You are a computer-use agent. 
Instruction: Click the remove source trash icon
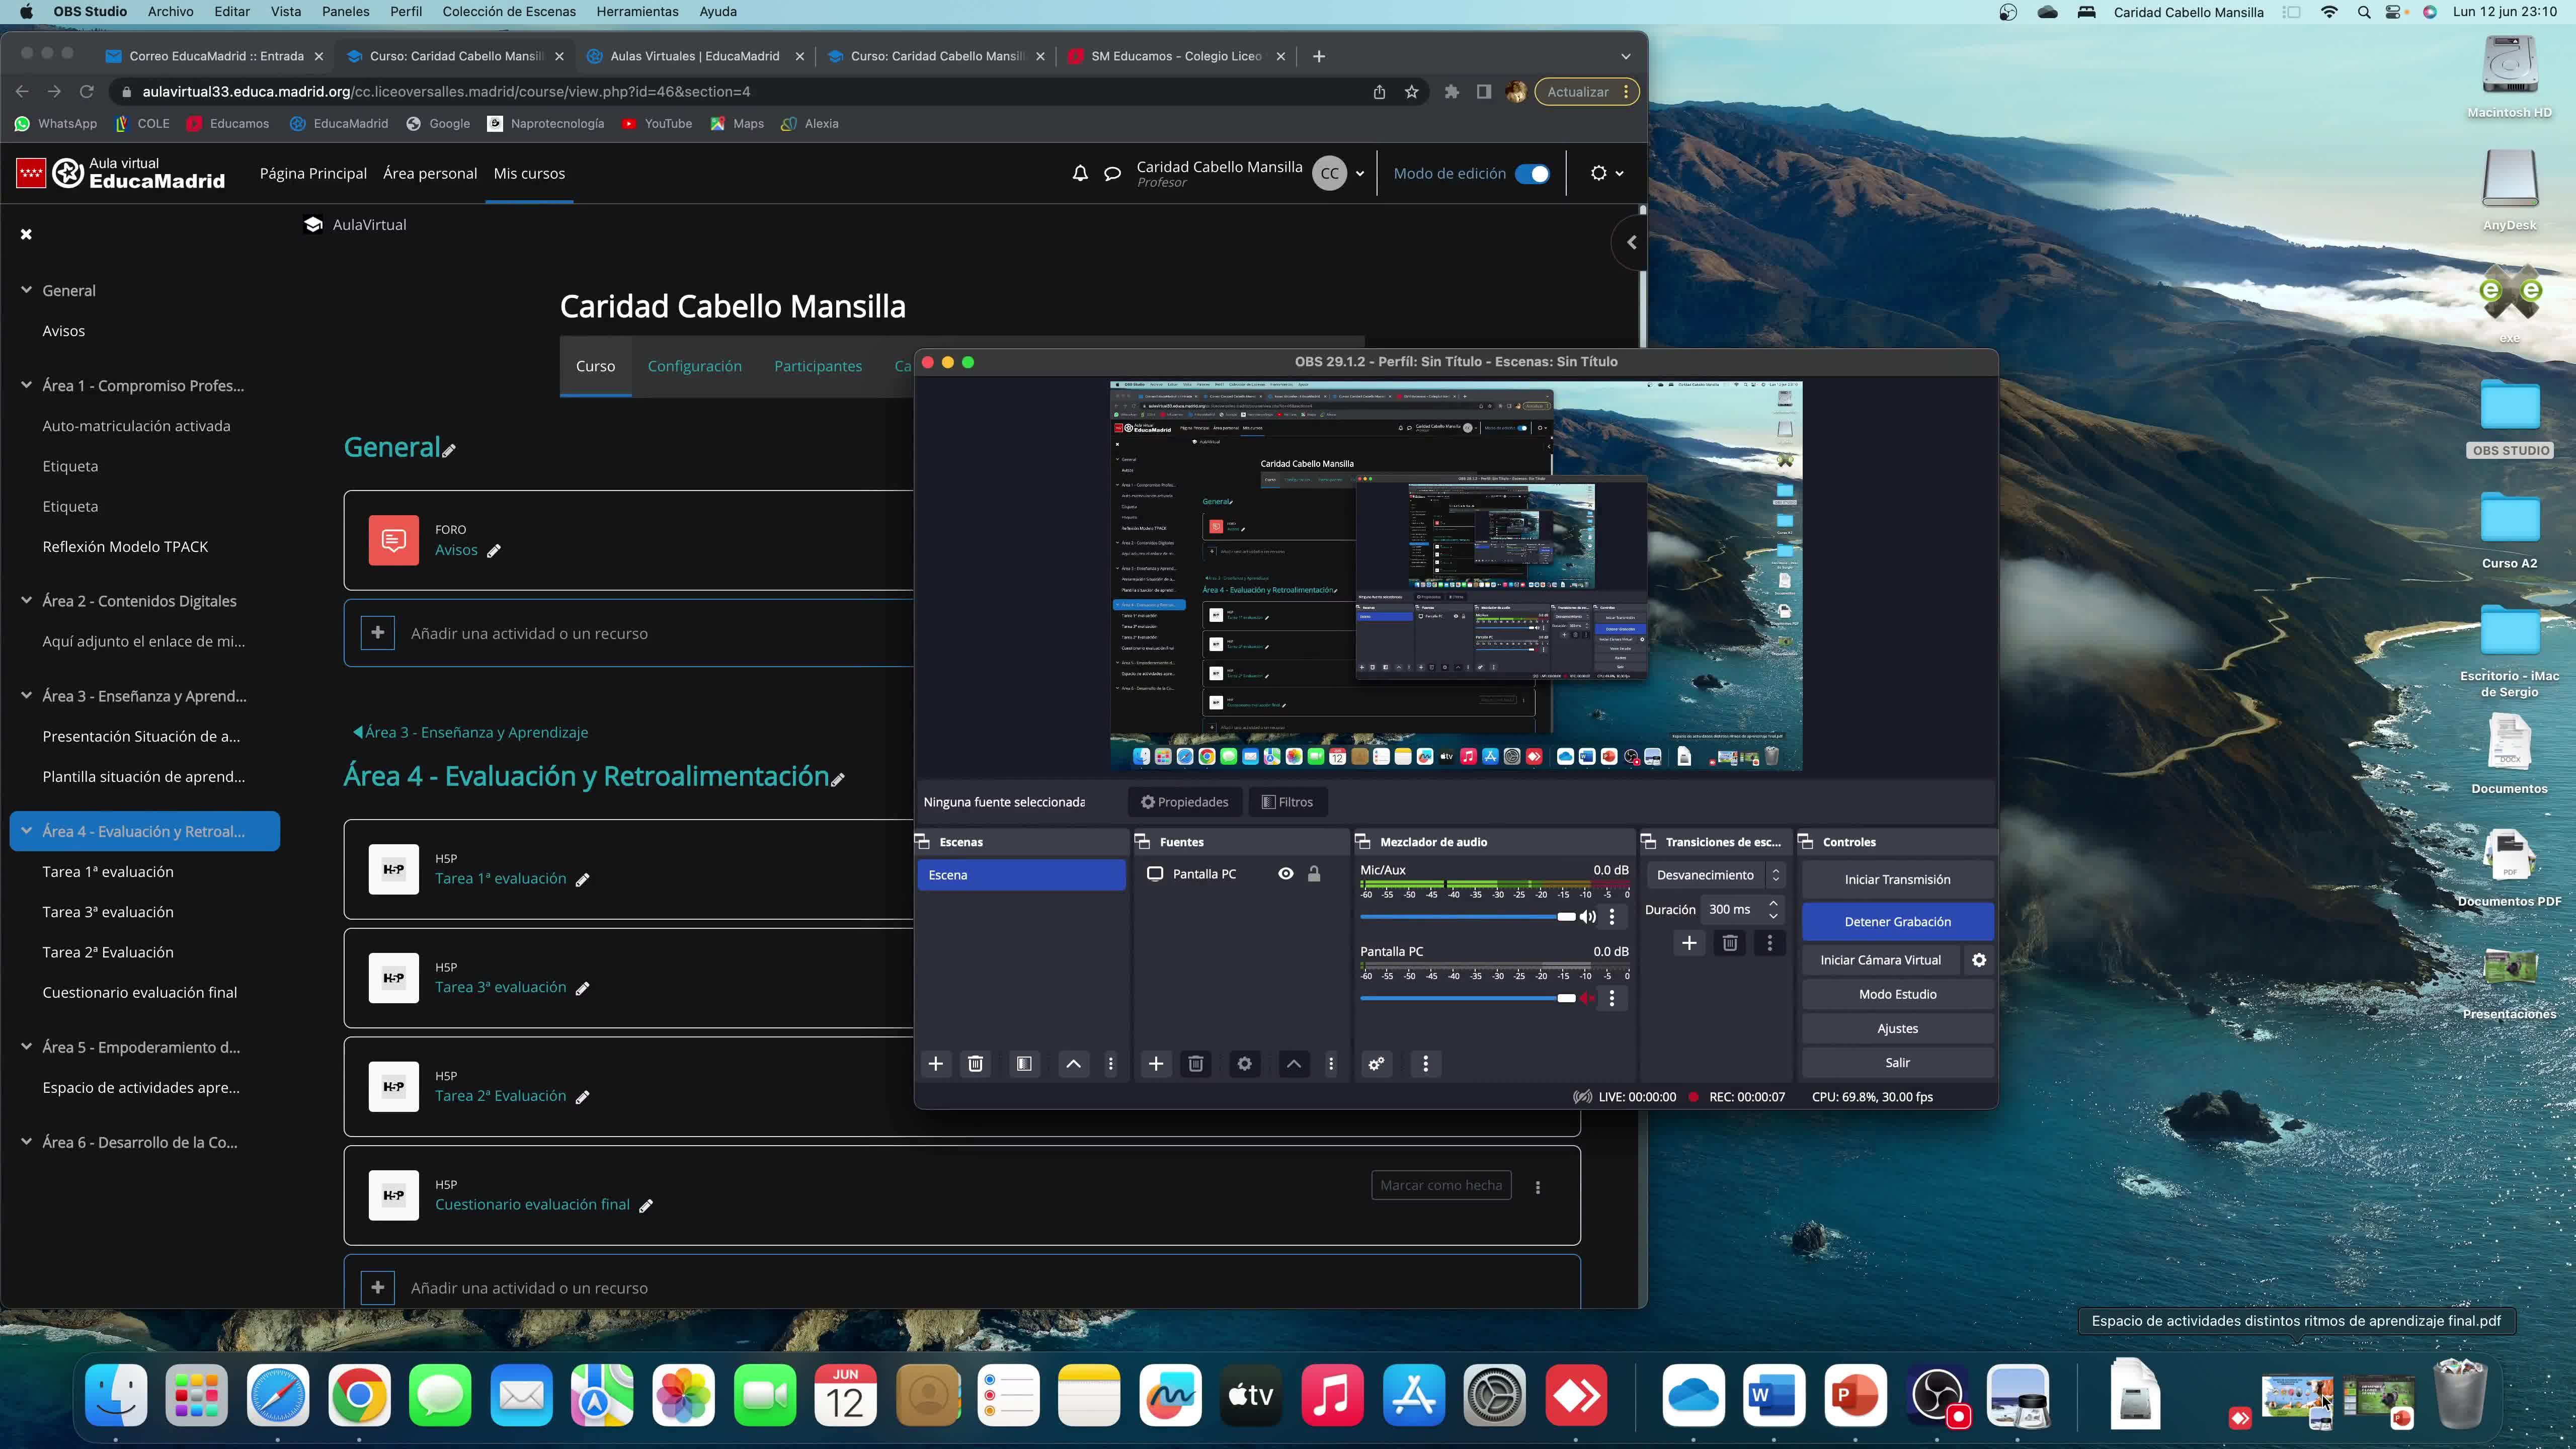[1195, 1064]
